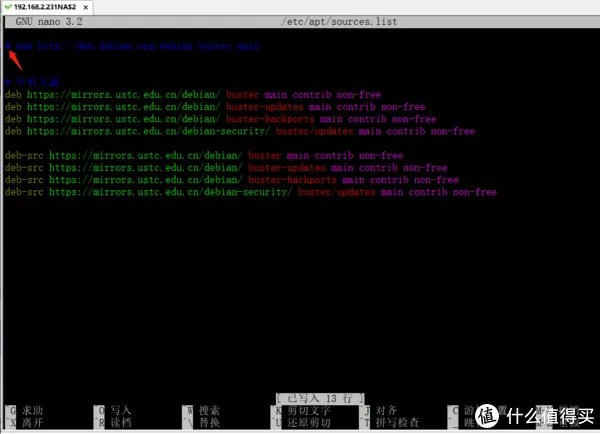Switch to the 192.168.2.231NAS2 session tab

click(x=45, y=6)
